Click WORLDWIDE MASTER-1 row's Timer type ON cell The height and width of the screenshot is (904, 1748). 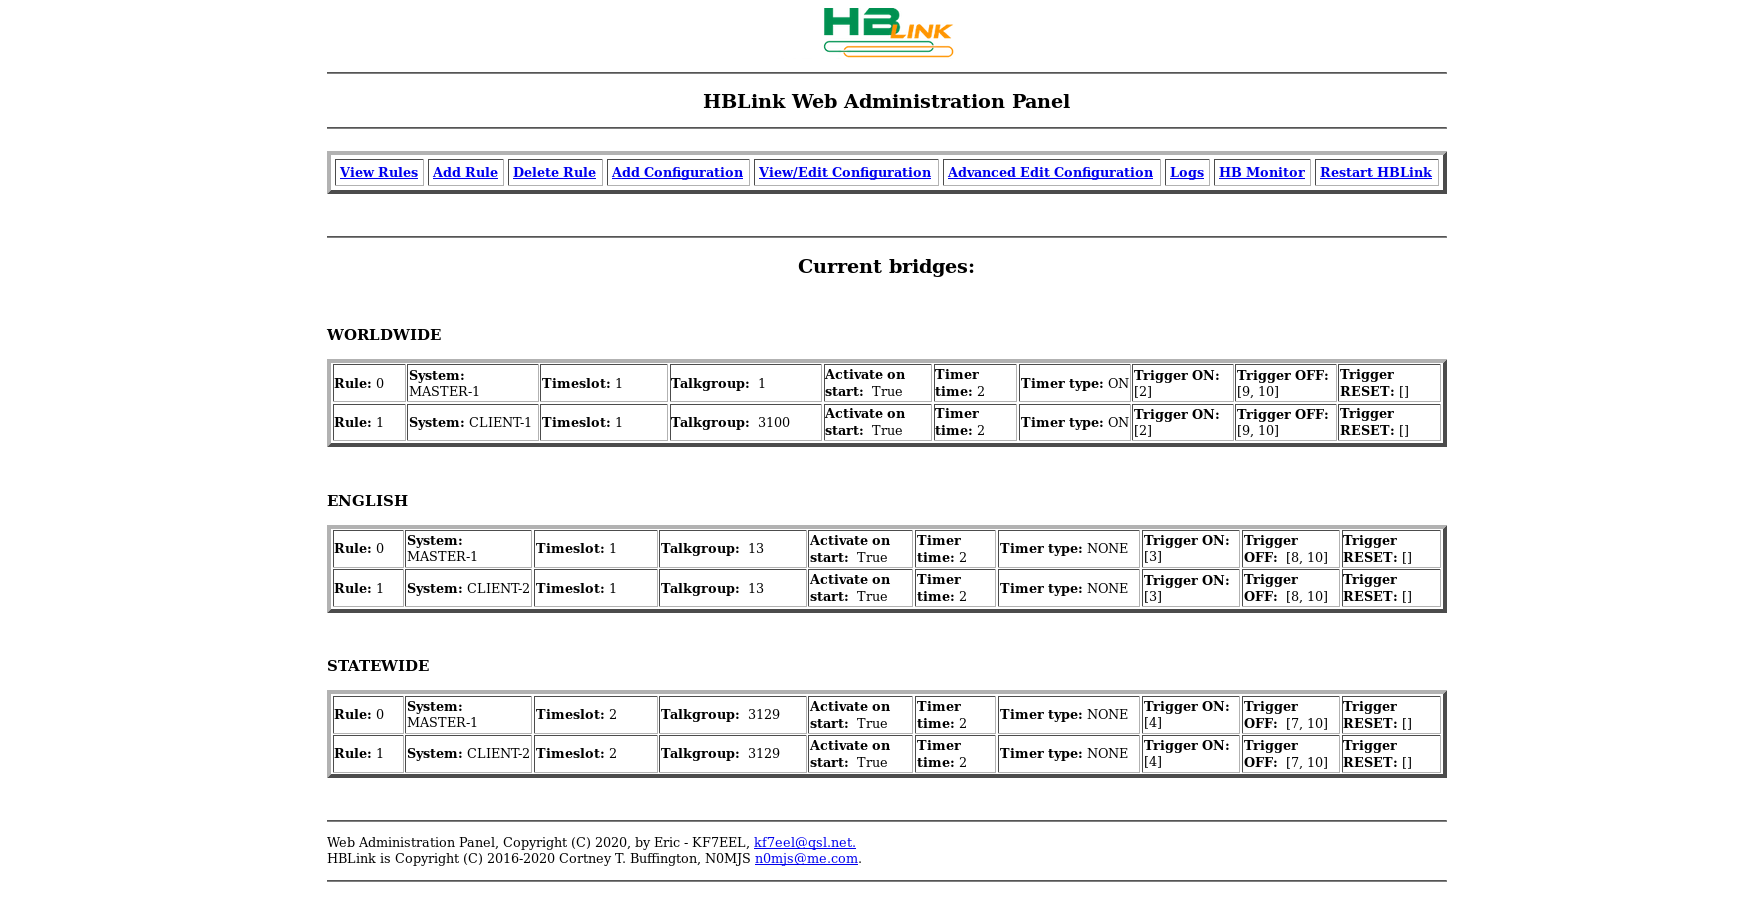(1075, 383)
